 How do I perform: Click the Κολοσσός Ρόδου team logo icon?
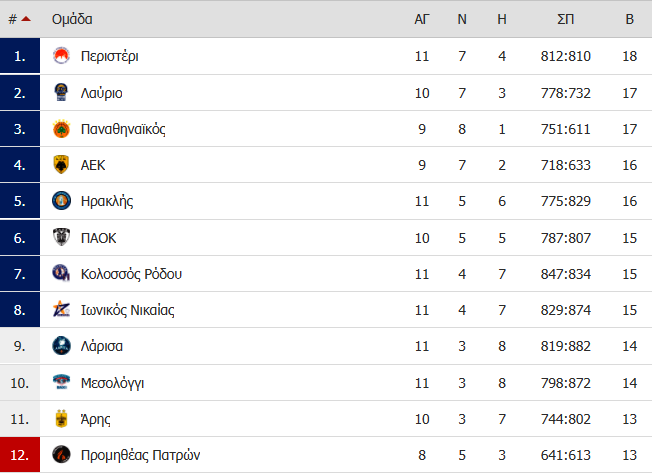(61, 273)
